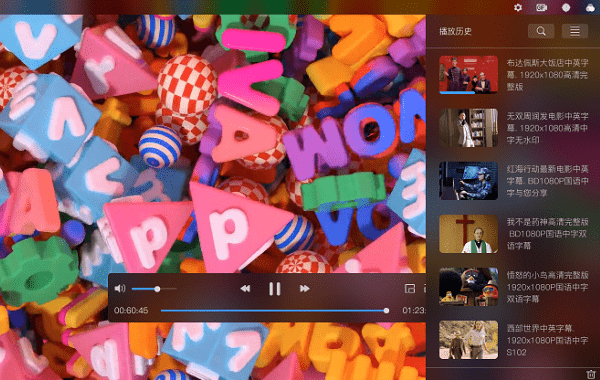The image size is (600, 380).
Task: Open the 愤怒的小鸟 thumbnail
Action: click(468, 287)
